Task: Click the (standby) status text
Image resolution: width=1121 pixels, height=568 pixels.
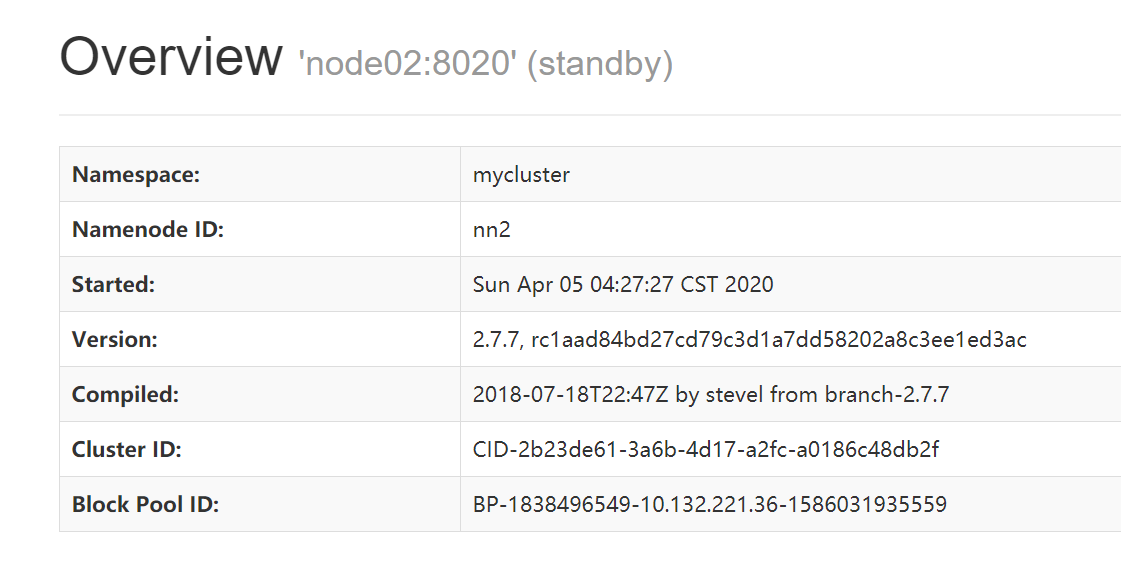Action: coord(599,64)
